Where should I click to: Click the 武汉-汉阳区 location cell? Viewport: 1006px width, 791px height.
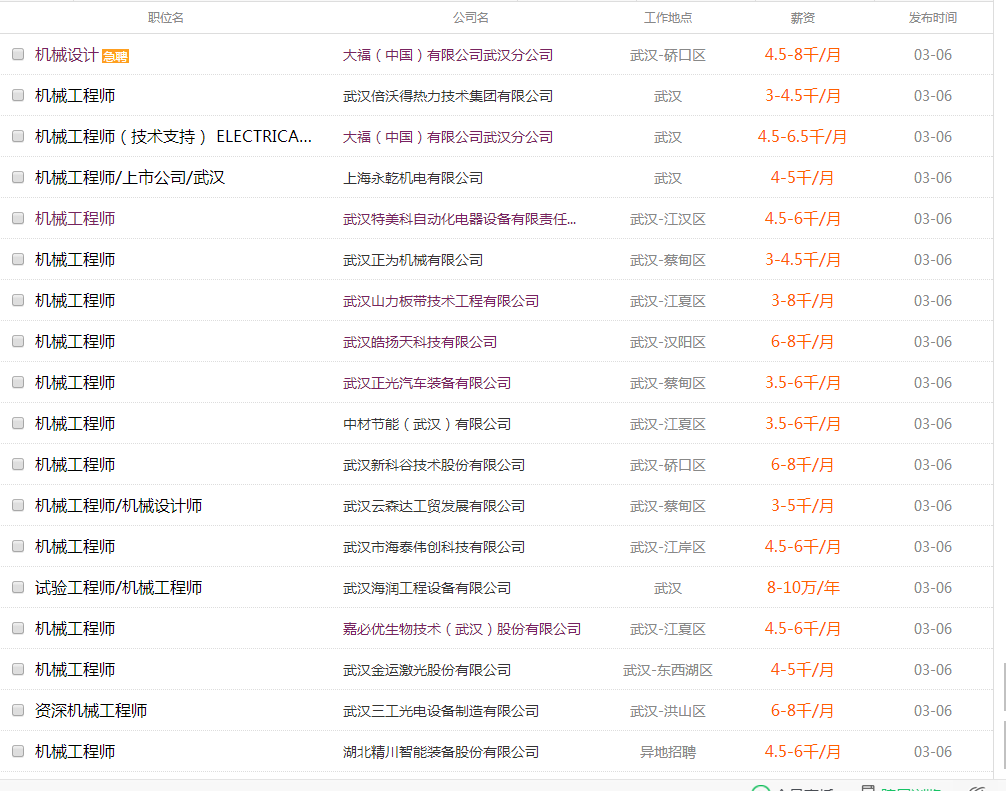click(668, 343)
